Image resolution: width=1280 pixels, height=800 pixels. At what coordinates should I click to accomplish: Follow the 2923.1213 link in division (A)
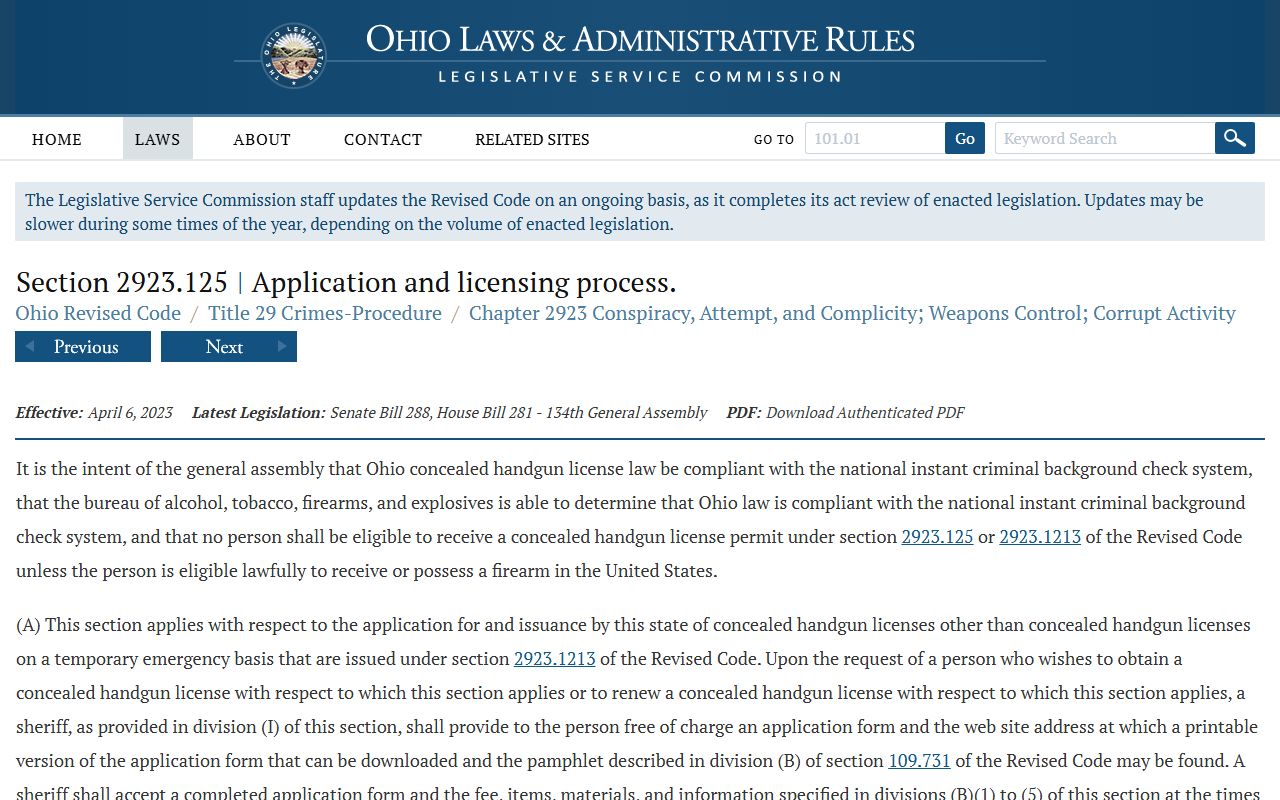(x=555, y=659)
